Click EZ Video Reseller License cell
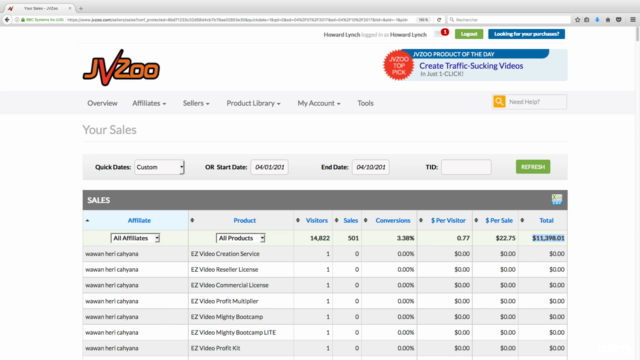The image size is (640, 360). click(241, 269)
